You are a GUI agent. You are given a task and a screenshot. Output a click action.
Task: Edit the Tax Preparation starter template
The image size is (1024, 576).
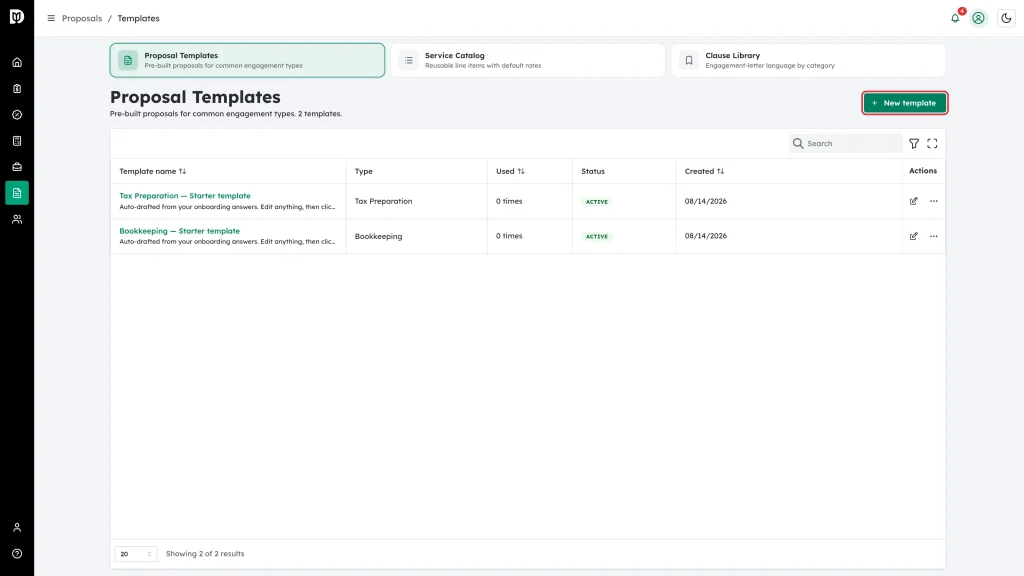pyautogui.click(x=914, y=201)
